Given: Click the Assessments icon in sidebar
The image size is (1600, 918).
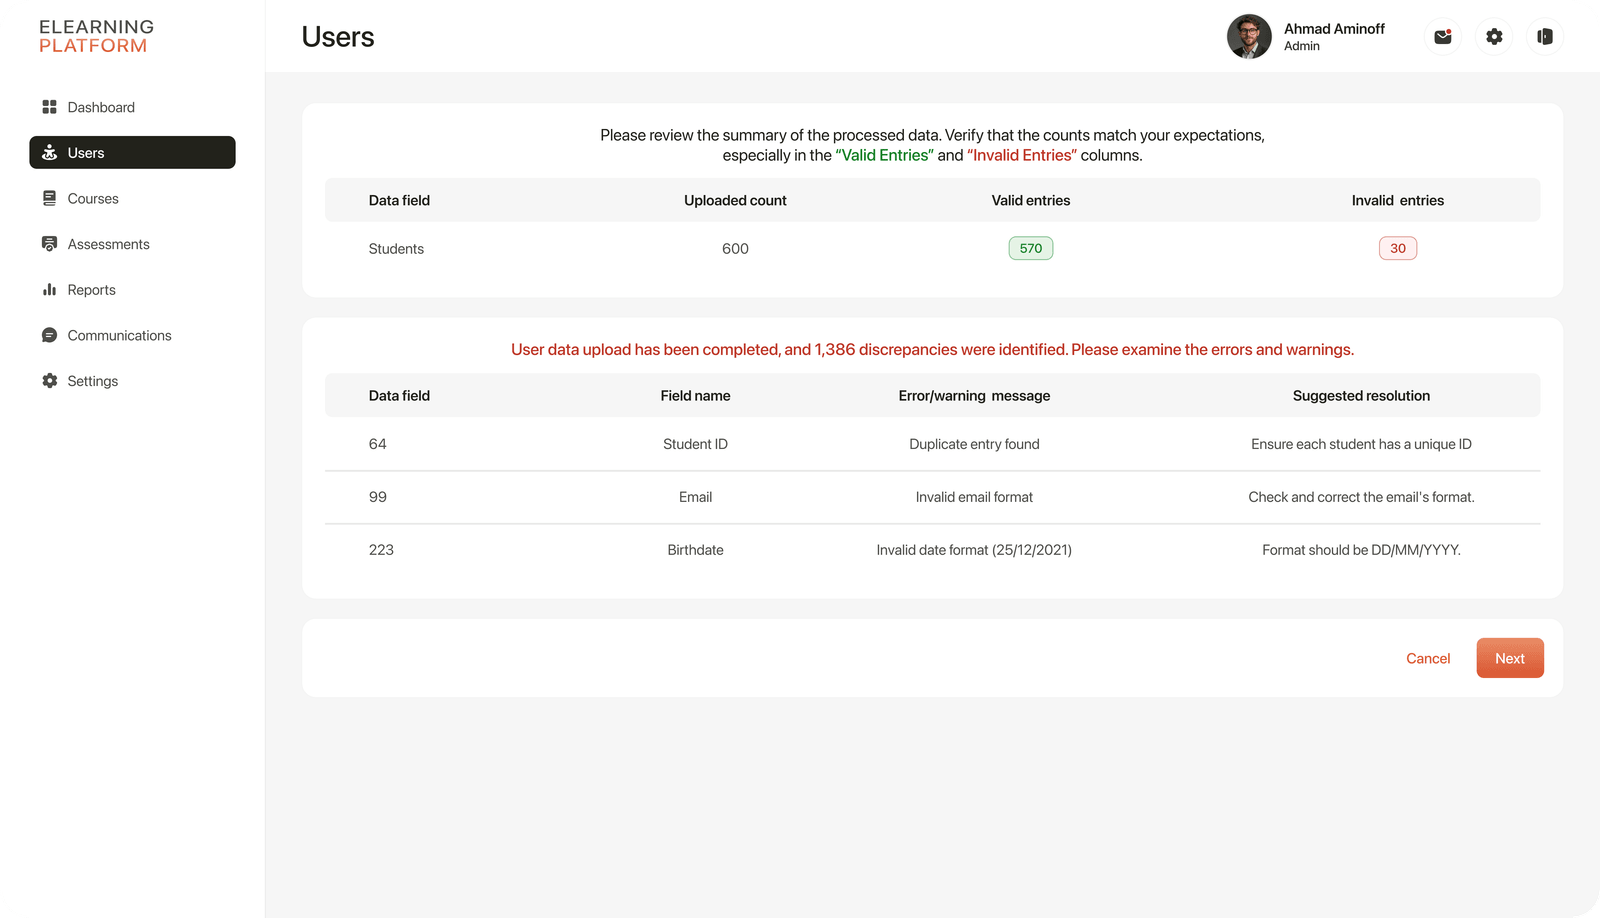Looking at the screenshot, I should tap(49, 244).
